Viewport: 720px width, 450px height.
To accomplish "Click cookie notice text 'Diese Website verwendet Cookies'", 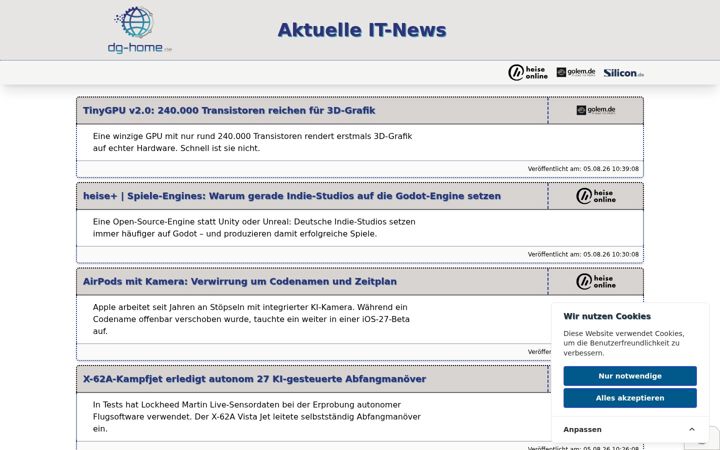I will [624, 343].
